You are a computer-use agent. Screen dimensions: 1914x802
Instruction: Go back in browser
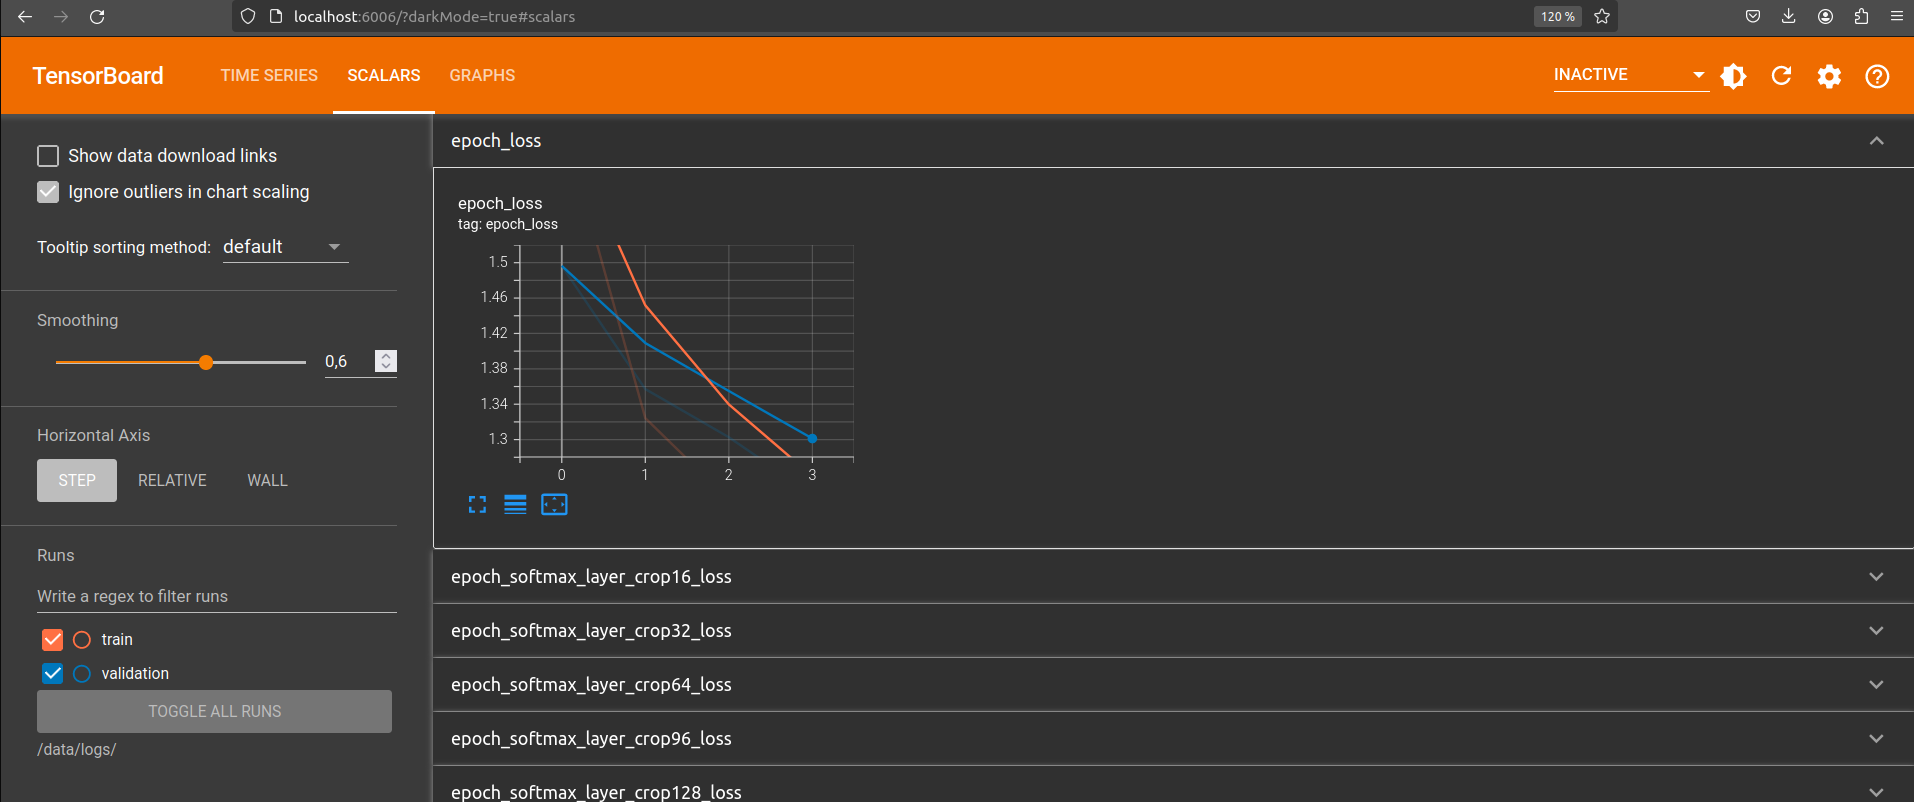(25, 16)
